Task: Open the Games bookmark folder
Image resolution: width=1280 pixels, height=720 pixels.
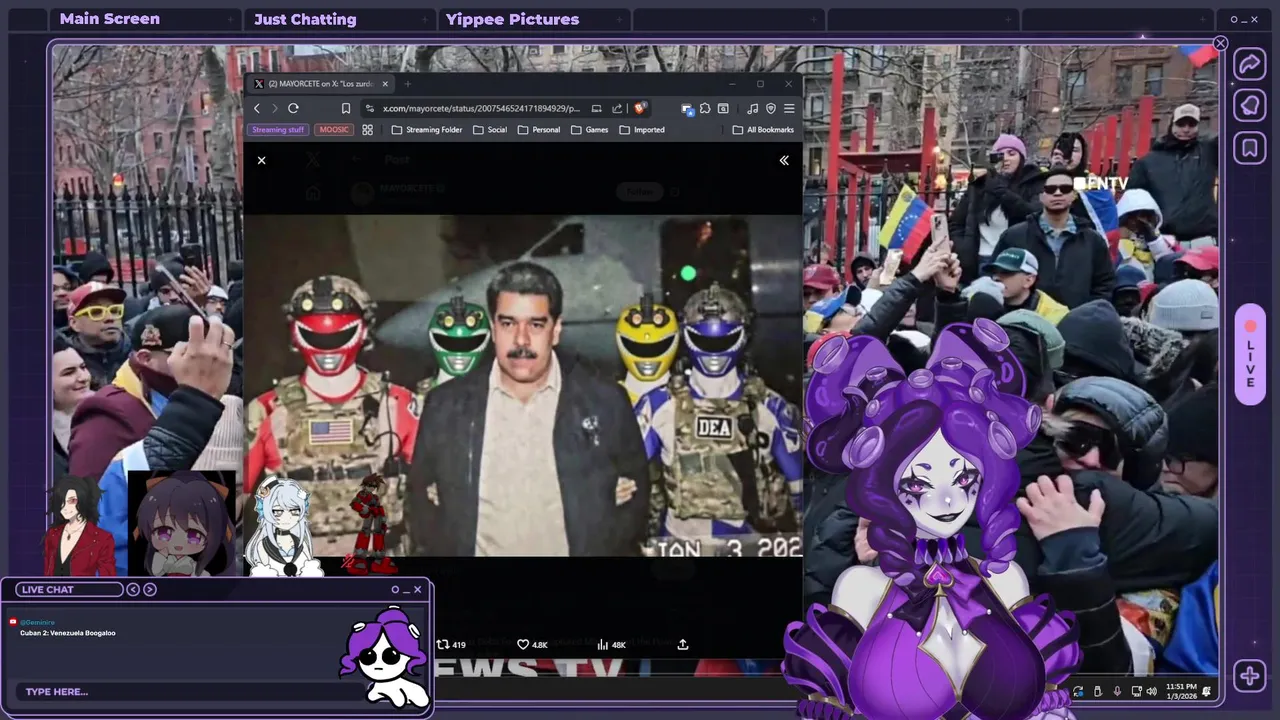Action: pos(590,130)
